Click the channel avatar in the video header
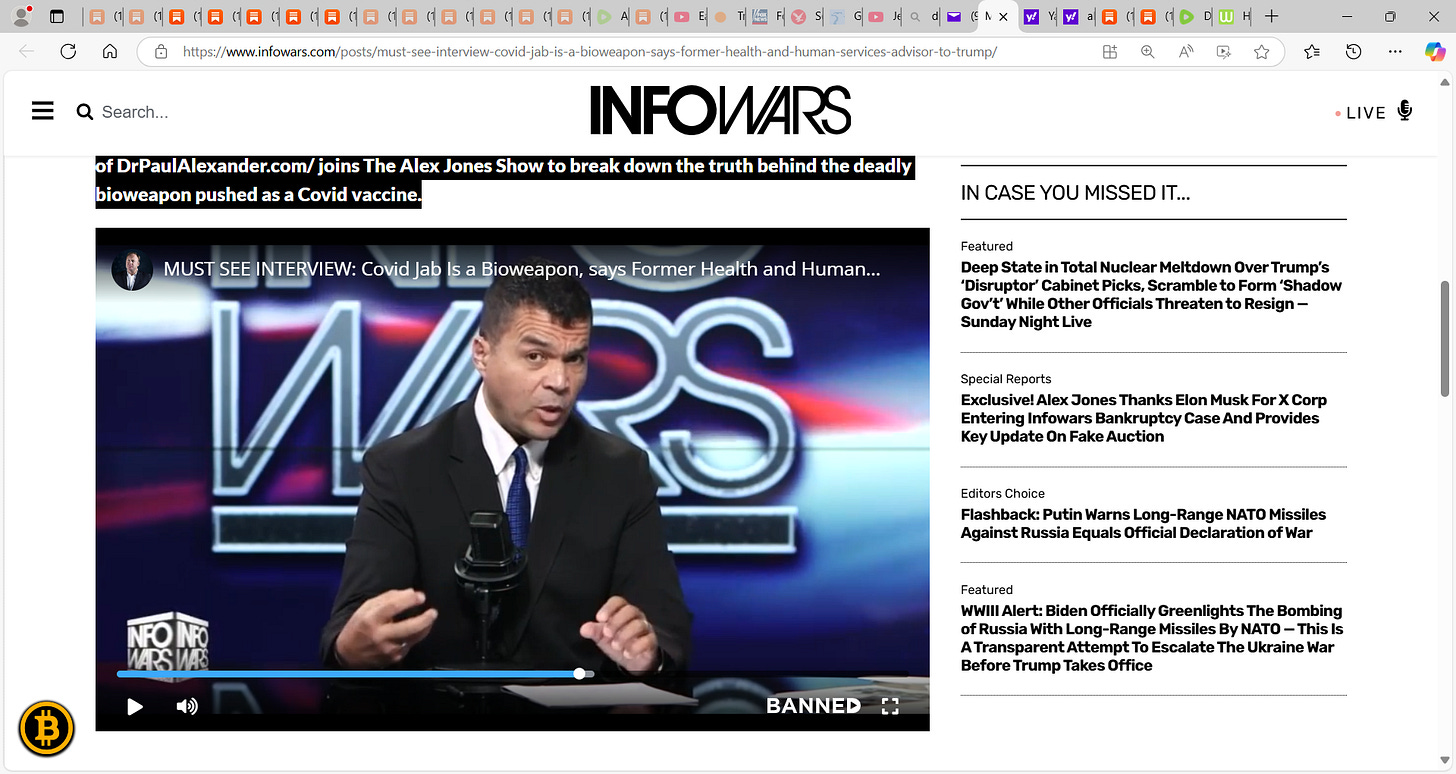1456x774 pixels. [x=132, y=270]
